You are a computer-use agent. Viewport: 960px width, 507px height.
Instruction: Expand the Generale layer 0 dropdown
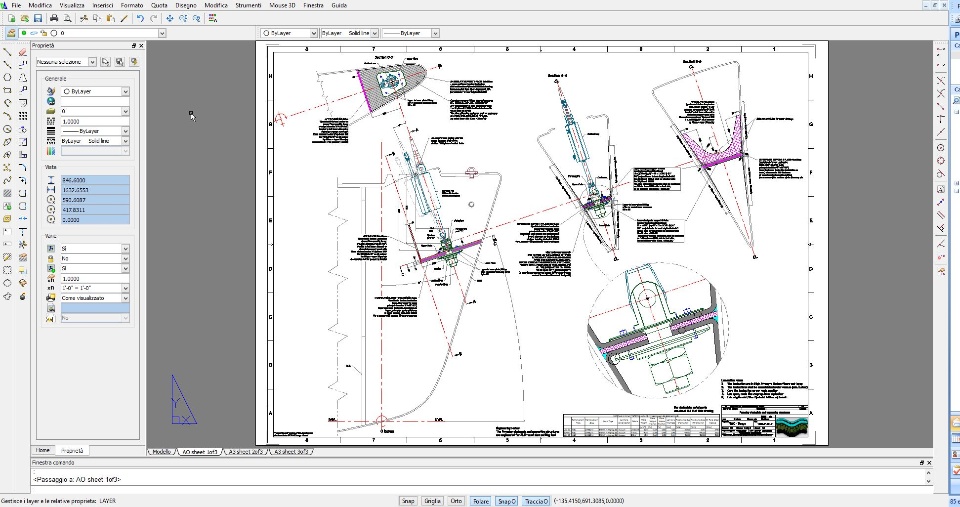point(125,111)
